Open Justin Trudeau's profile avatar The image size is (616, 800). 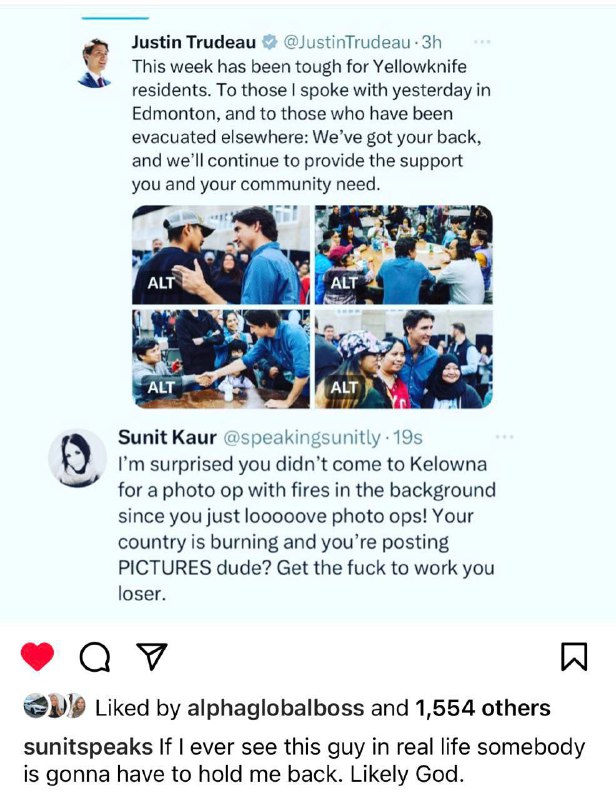point(94,63)
